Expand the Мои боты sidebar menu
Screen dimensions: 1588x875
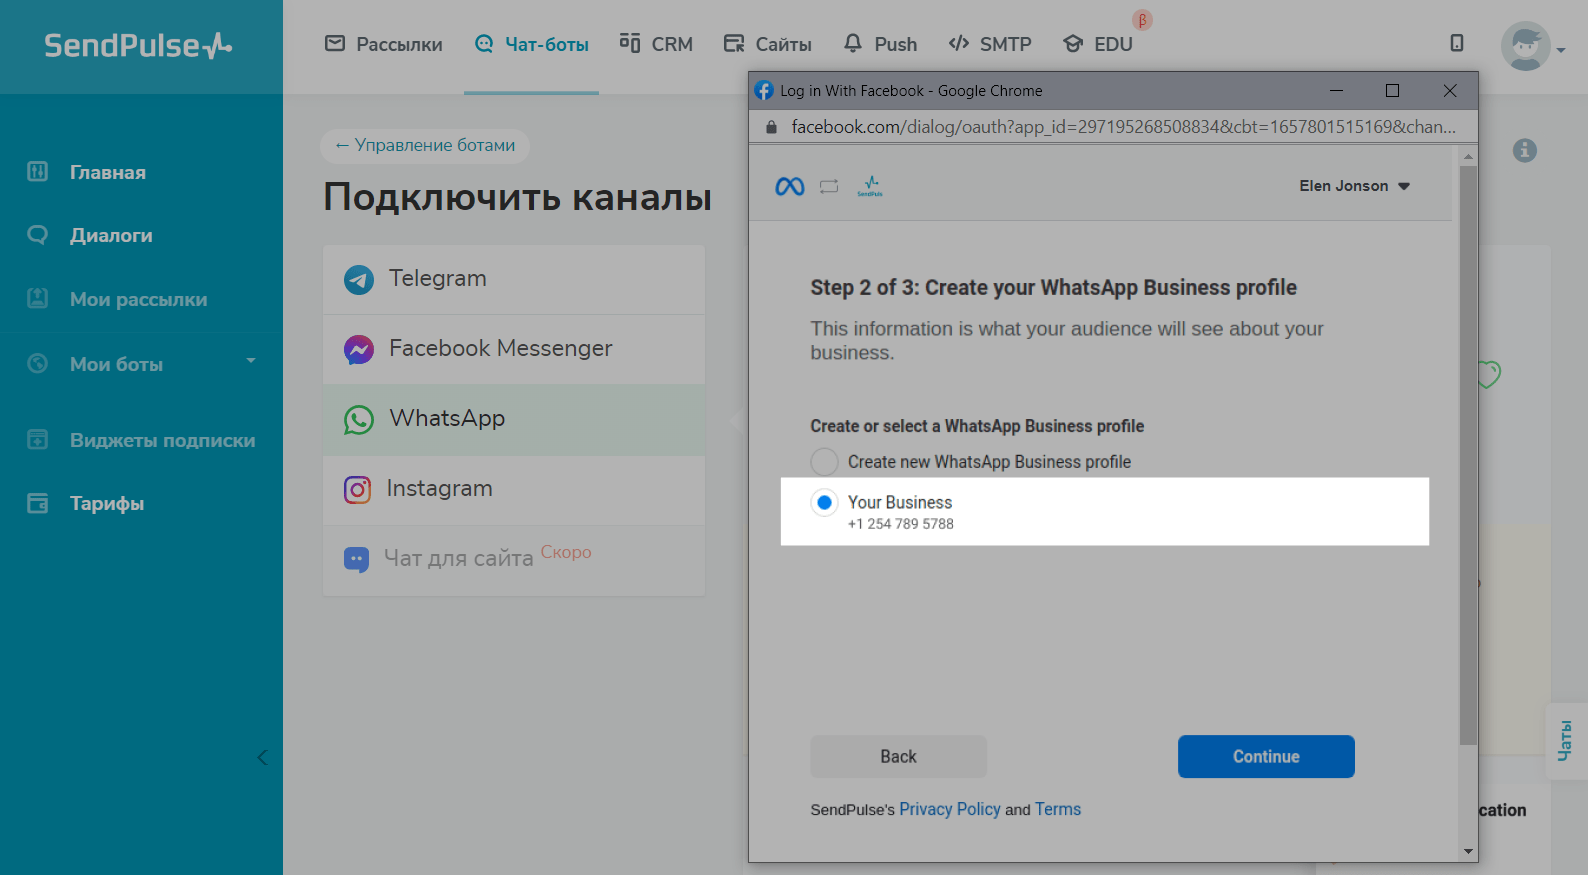(x=250, y=362)
